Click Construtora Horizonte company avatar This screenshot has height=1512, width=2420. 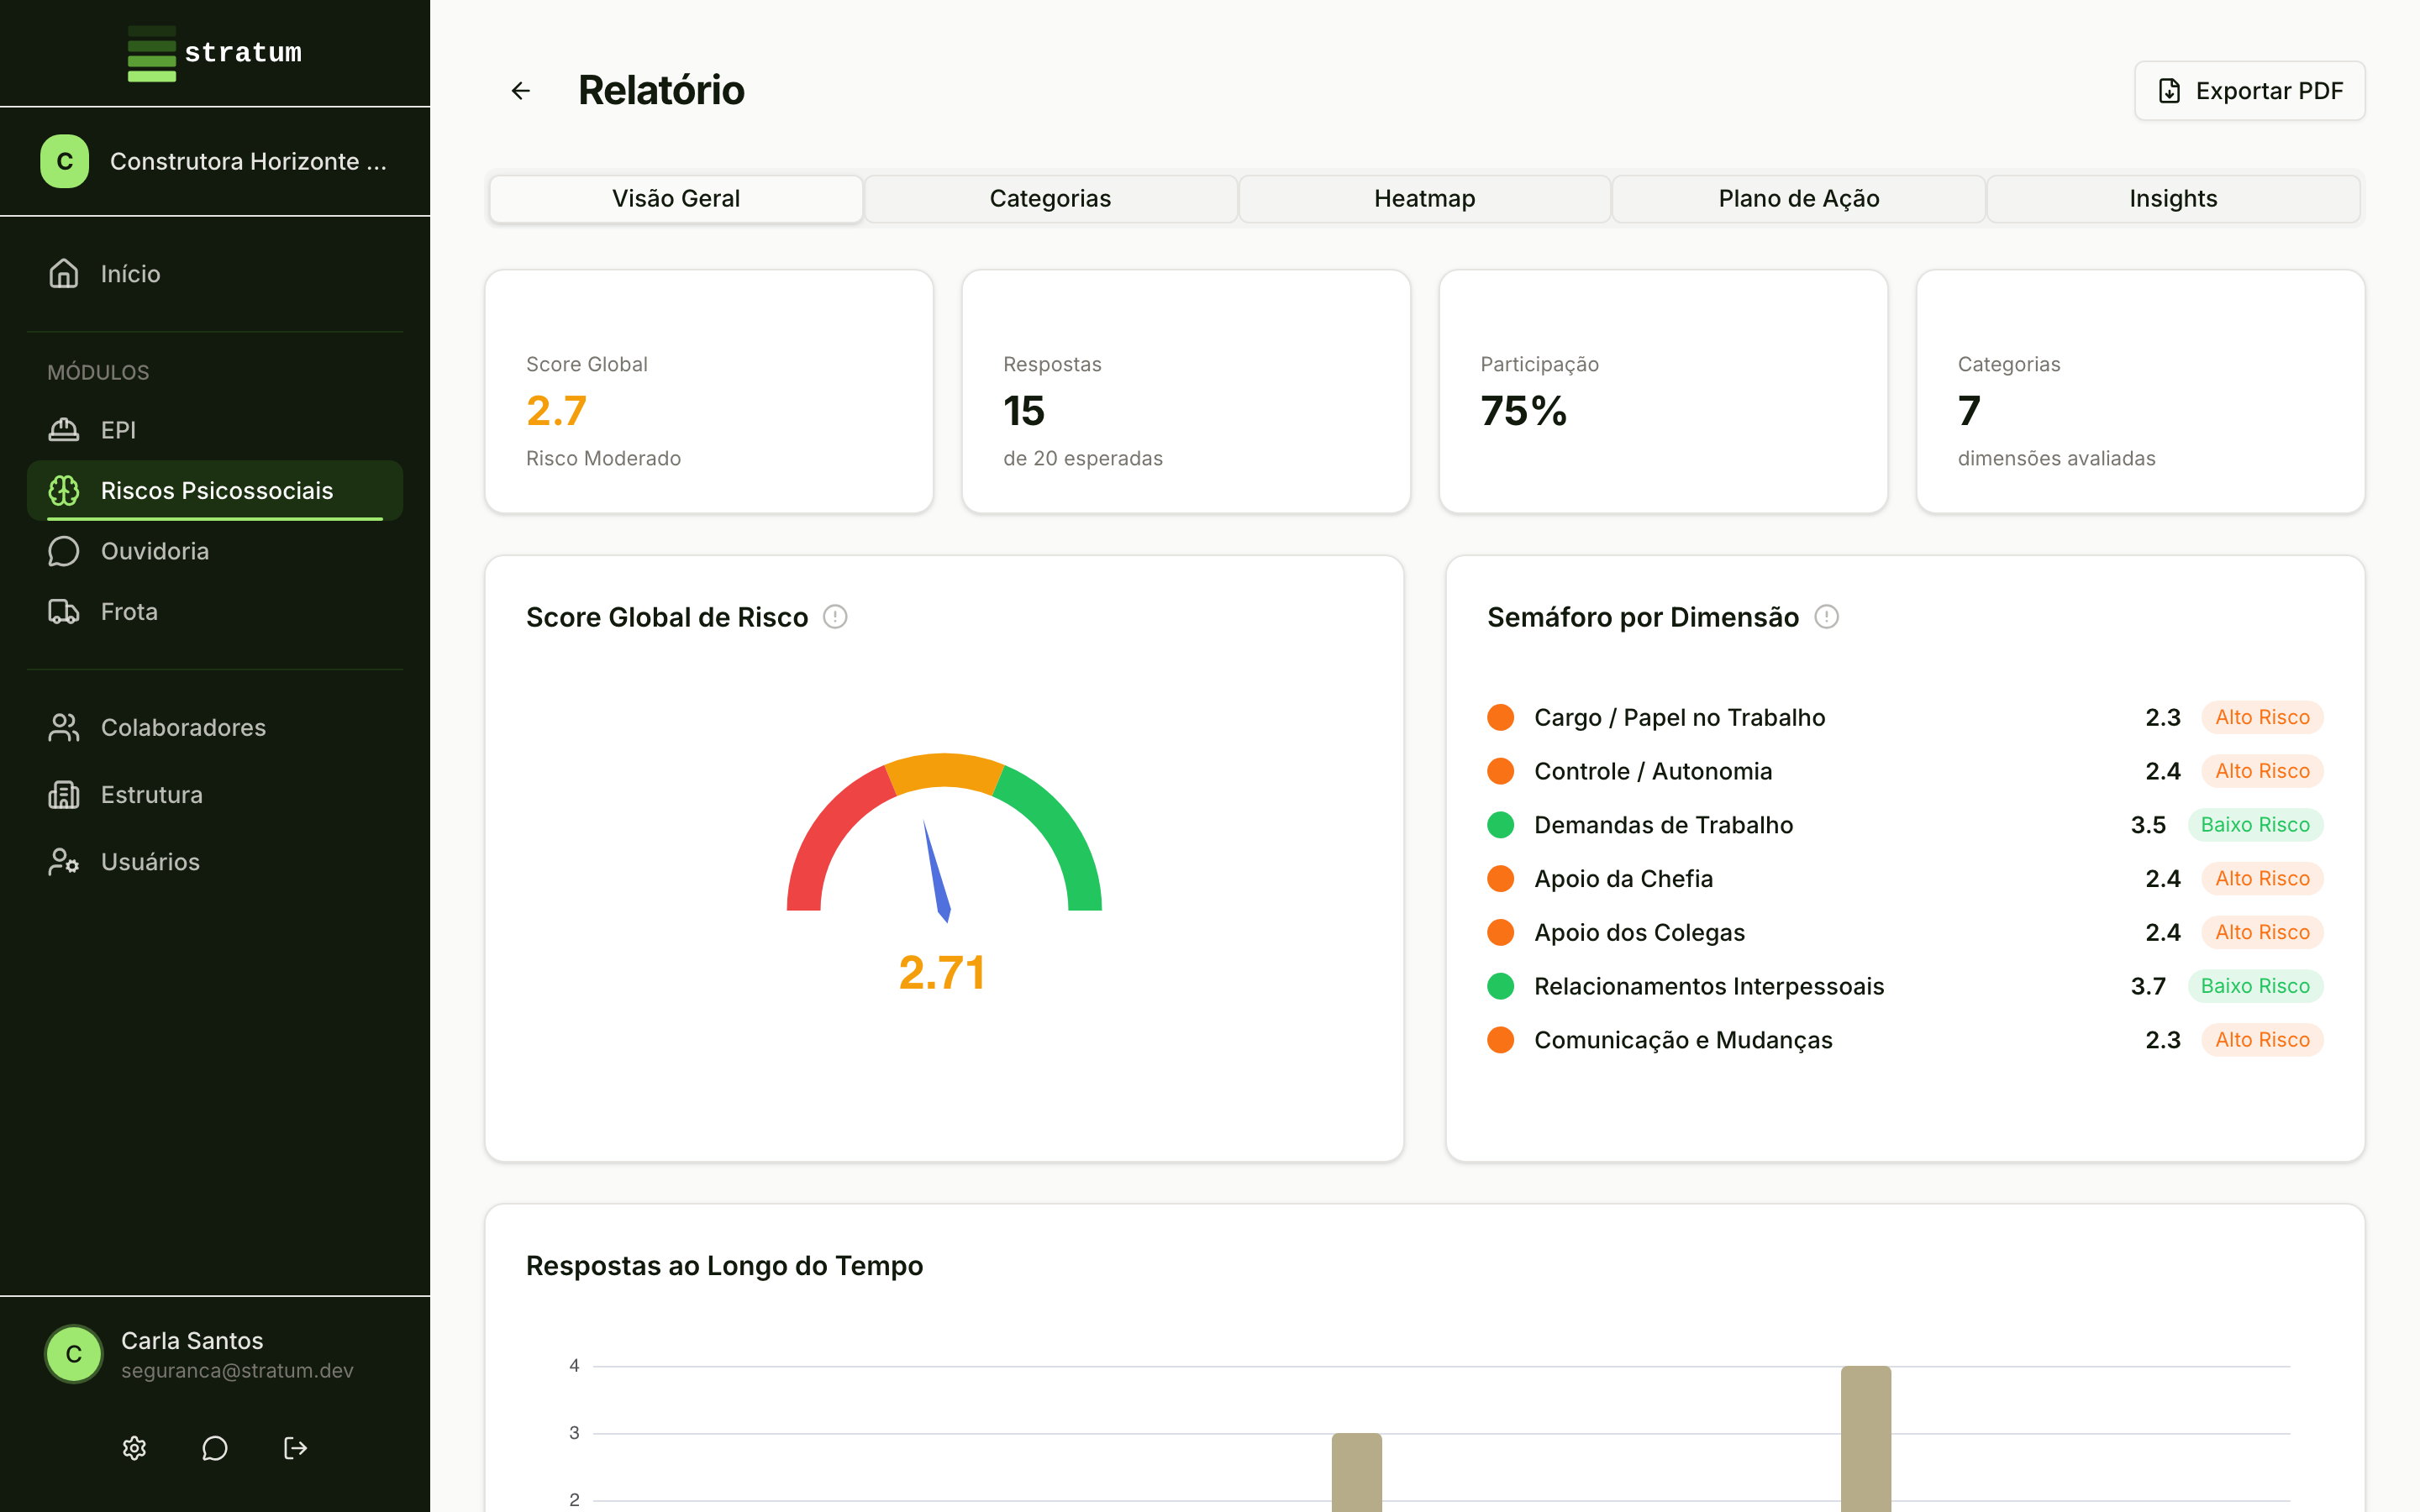tap(65, 161)
